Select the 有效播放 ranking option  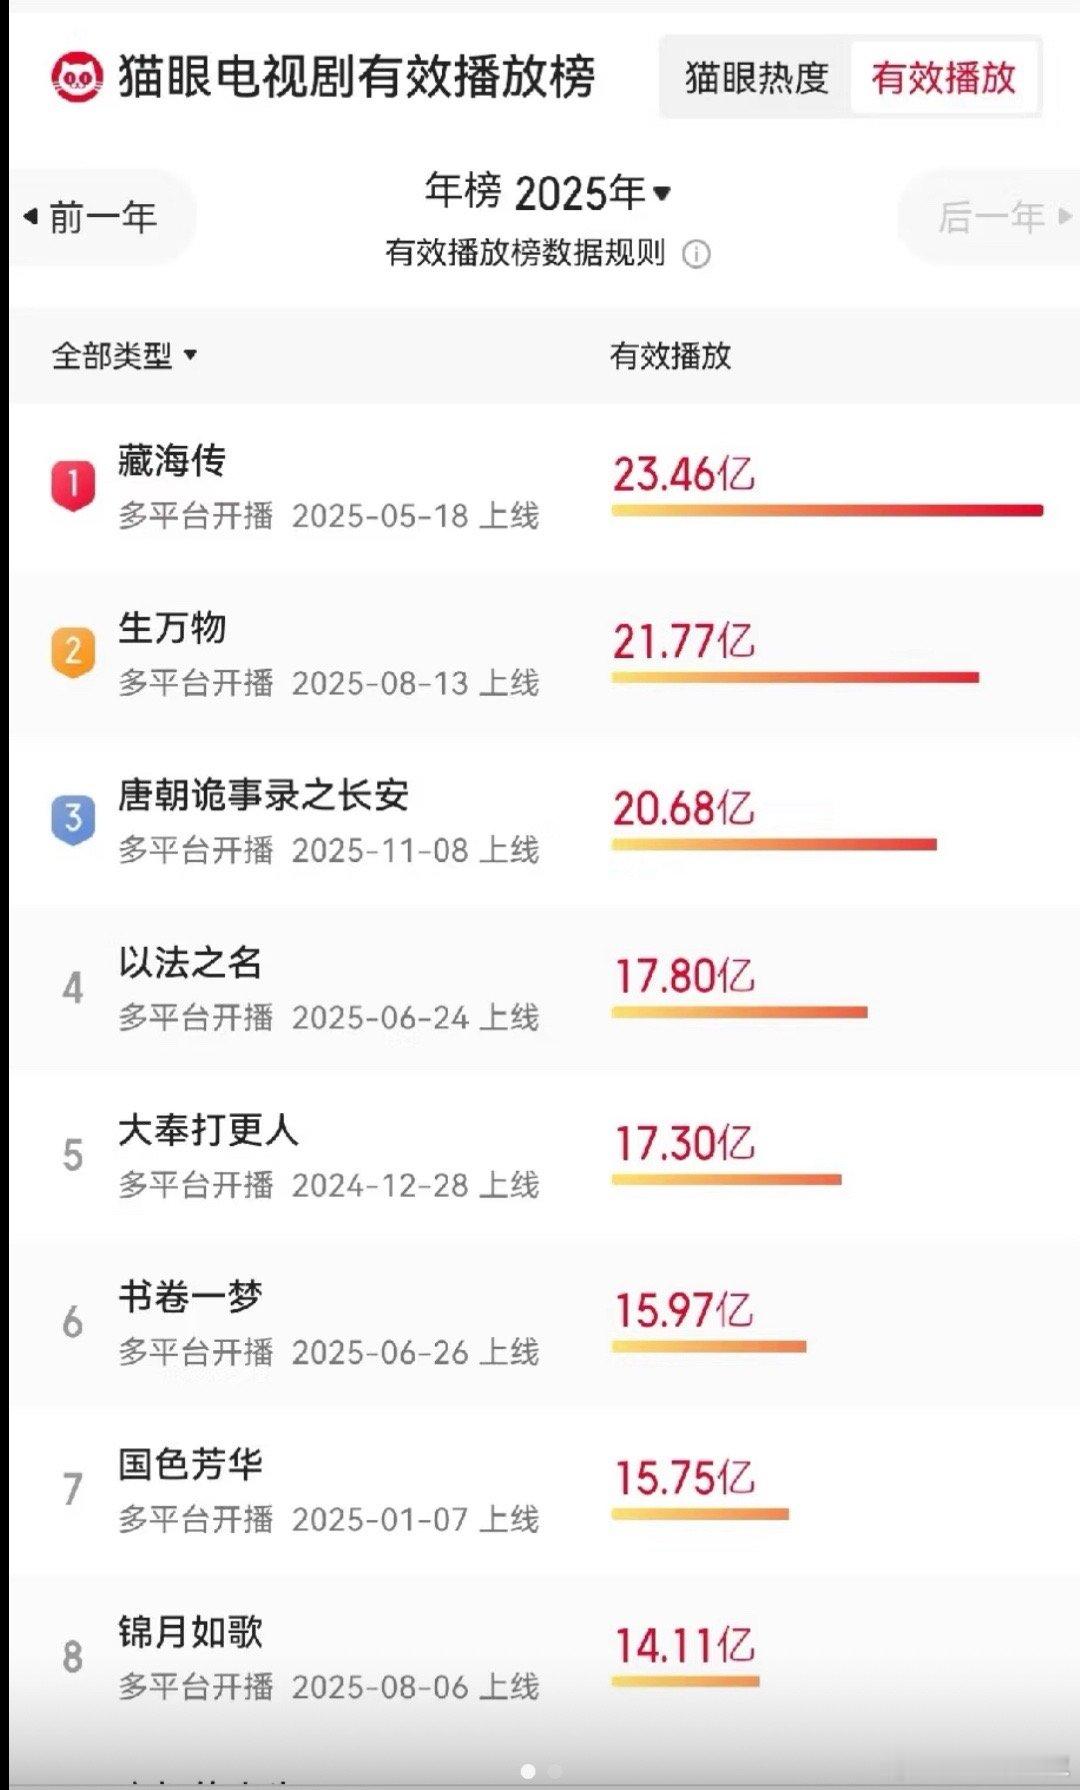943,78
